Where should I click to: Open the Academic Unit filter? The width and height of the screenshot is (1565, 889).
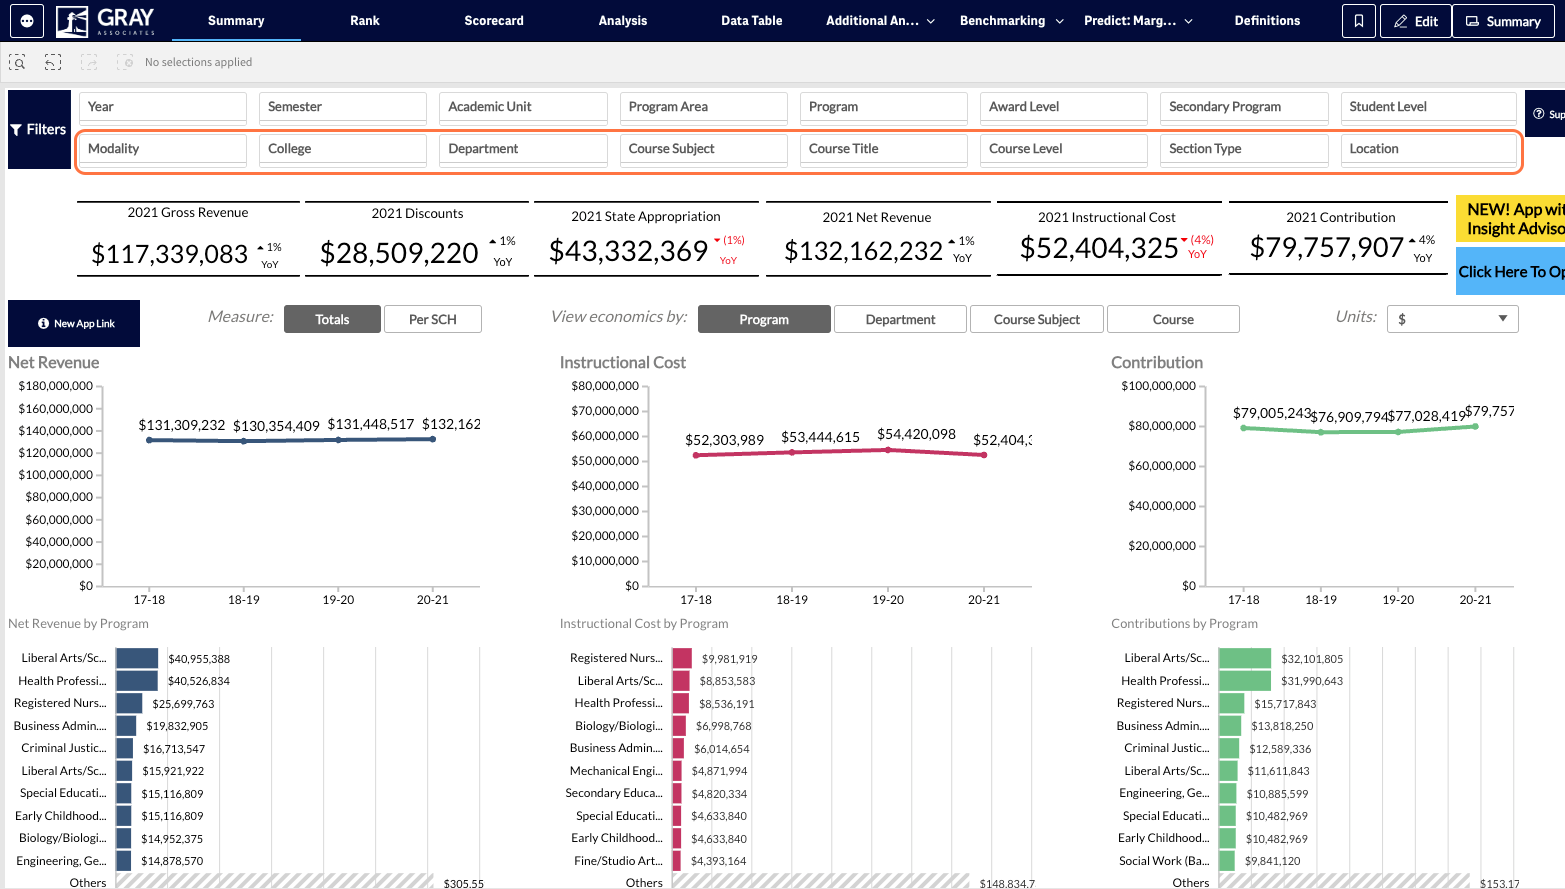point(523,107)
